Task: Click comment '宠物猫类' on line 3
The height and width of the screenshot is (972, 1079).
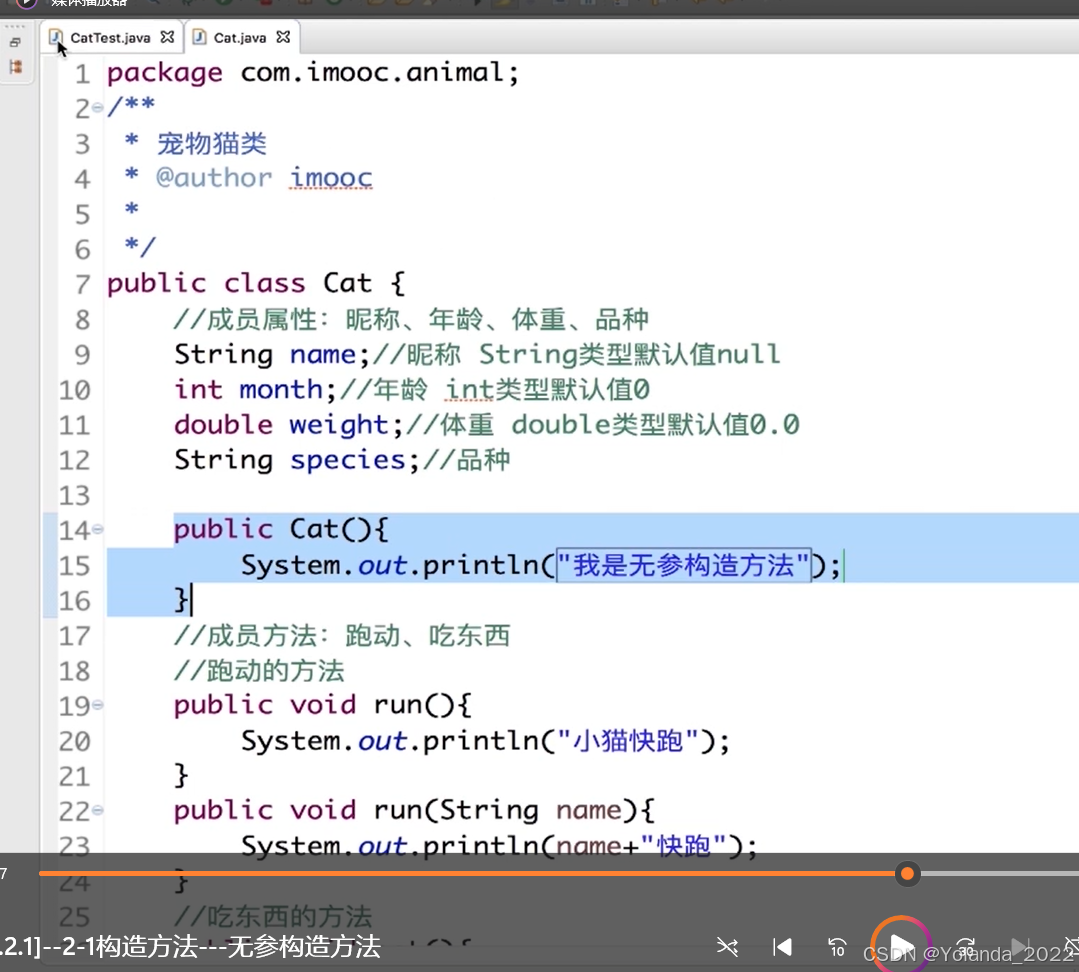Action: pyautogui.click(x=212, y=143)
